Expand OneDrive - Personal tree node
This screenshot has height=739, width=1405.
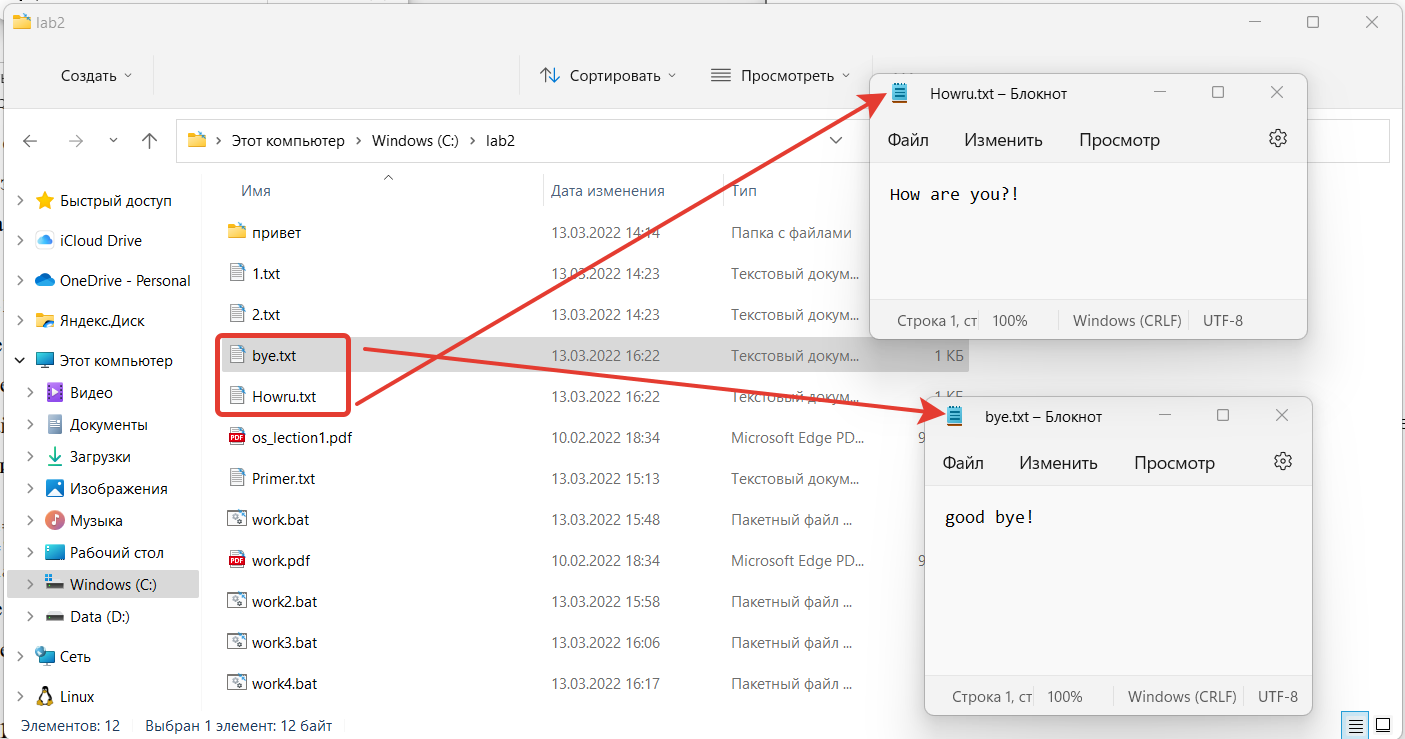coord(20,280)
